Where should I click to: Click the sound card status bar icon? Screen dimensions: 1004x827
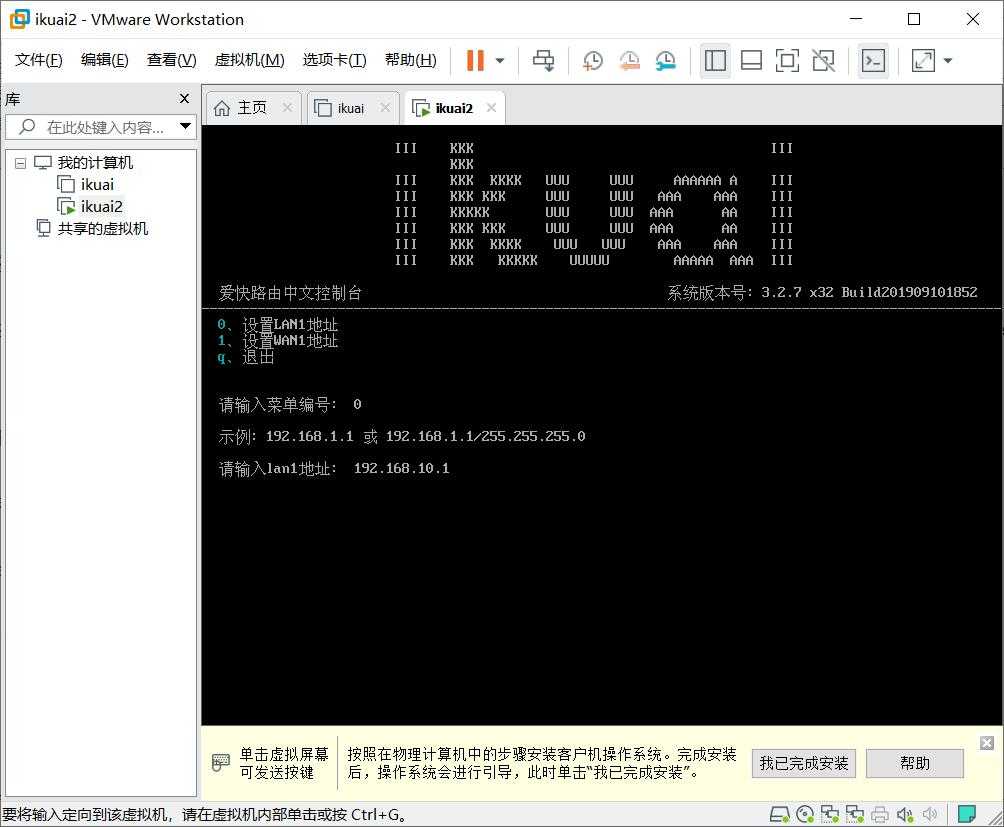pyautogui.click(x=904, y=814)
